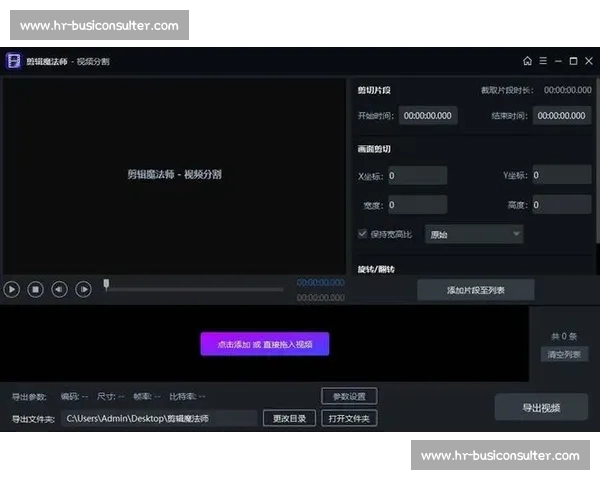This screenshot has width=600, height=480.
Task: Click the preview placeholder text 剪辑魔法师 - 视频分割
Action: [x=174, y=175]
